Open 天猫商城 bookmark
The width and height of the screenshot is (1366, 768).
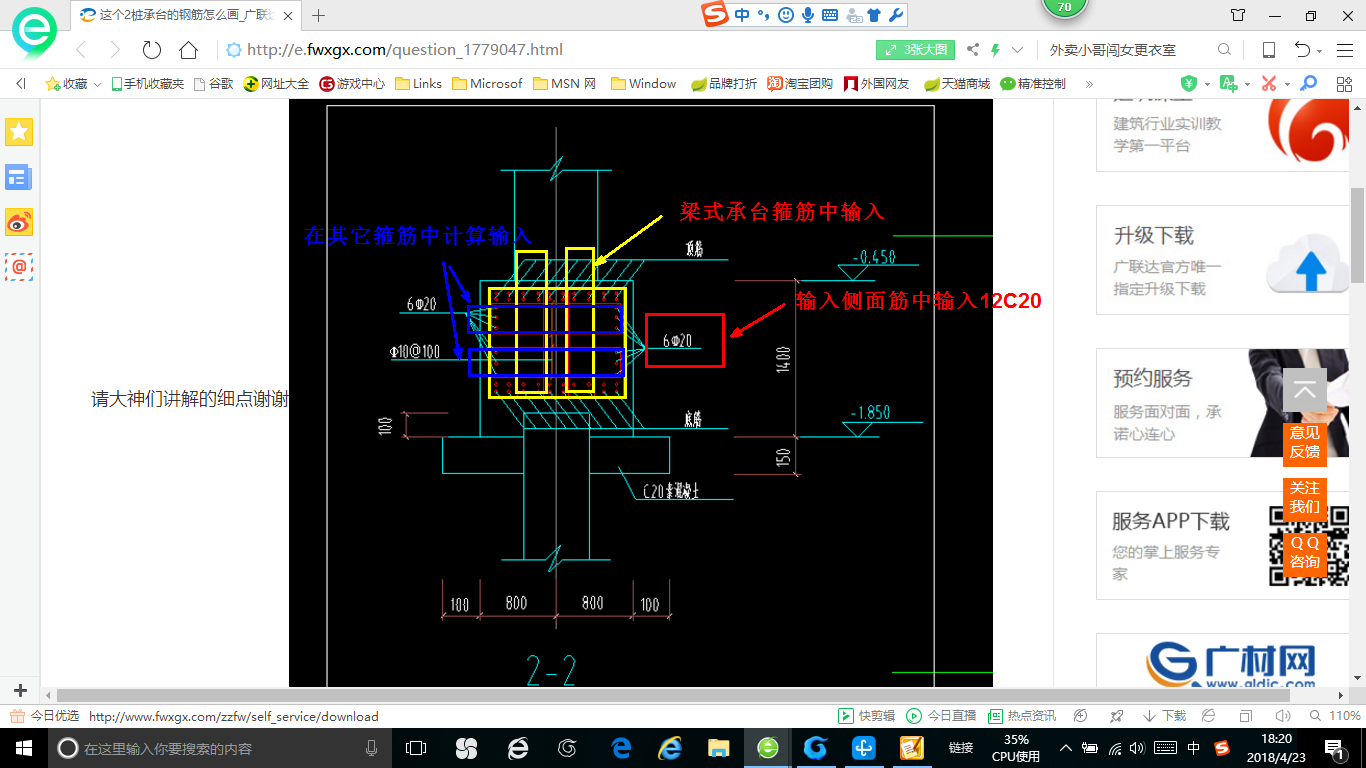(x=957, y=84)
